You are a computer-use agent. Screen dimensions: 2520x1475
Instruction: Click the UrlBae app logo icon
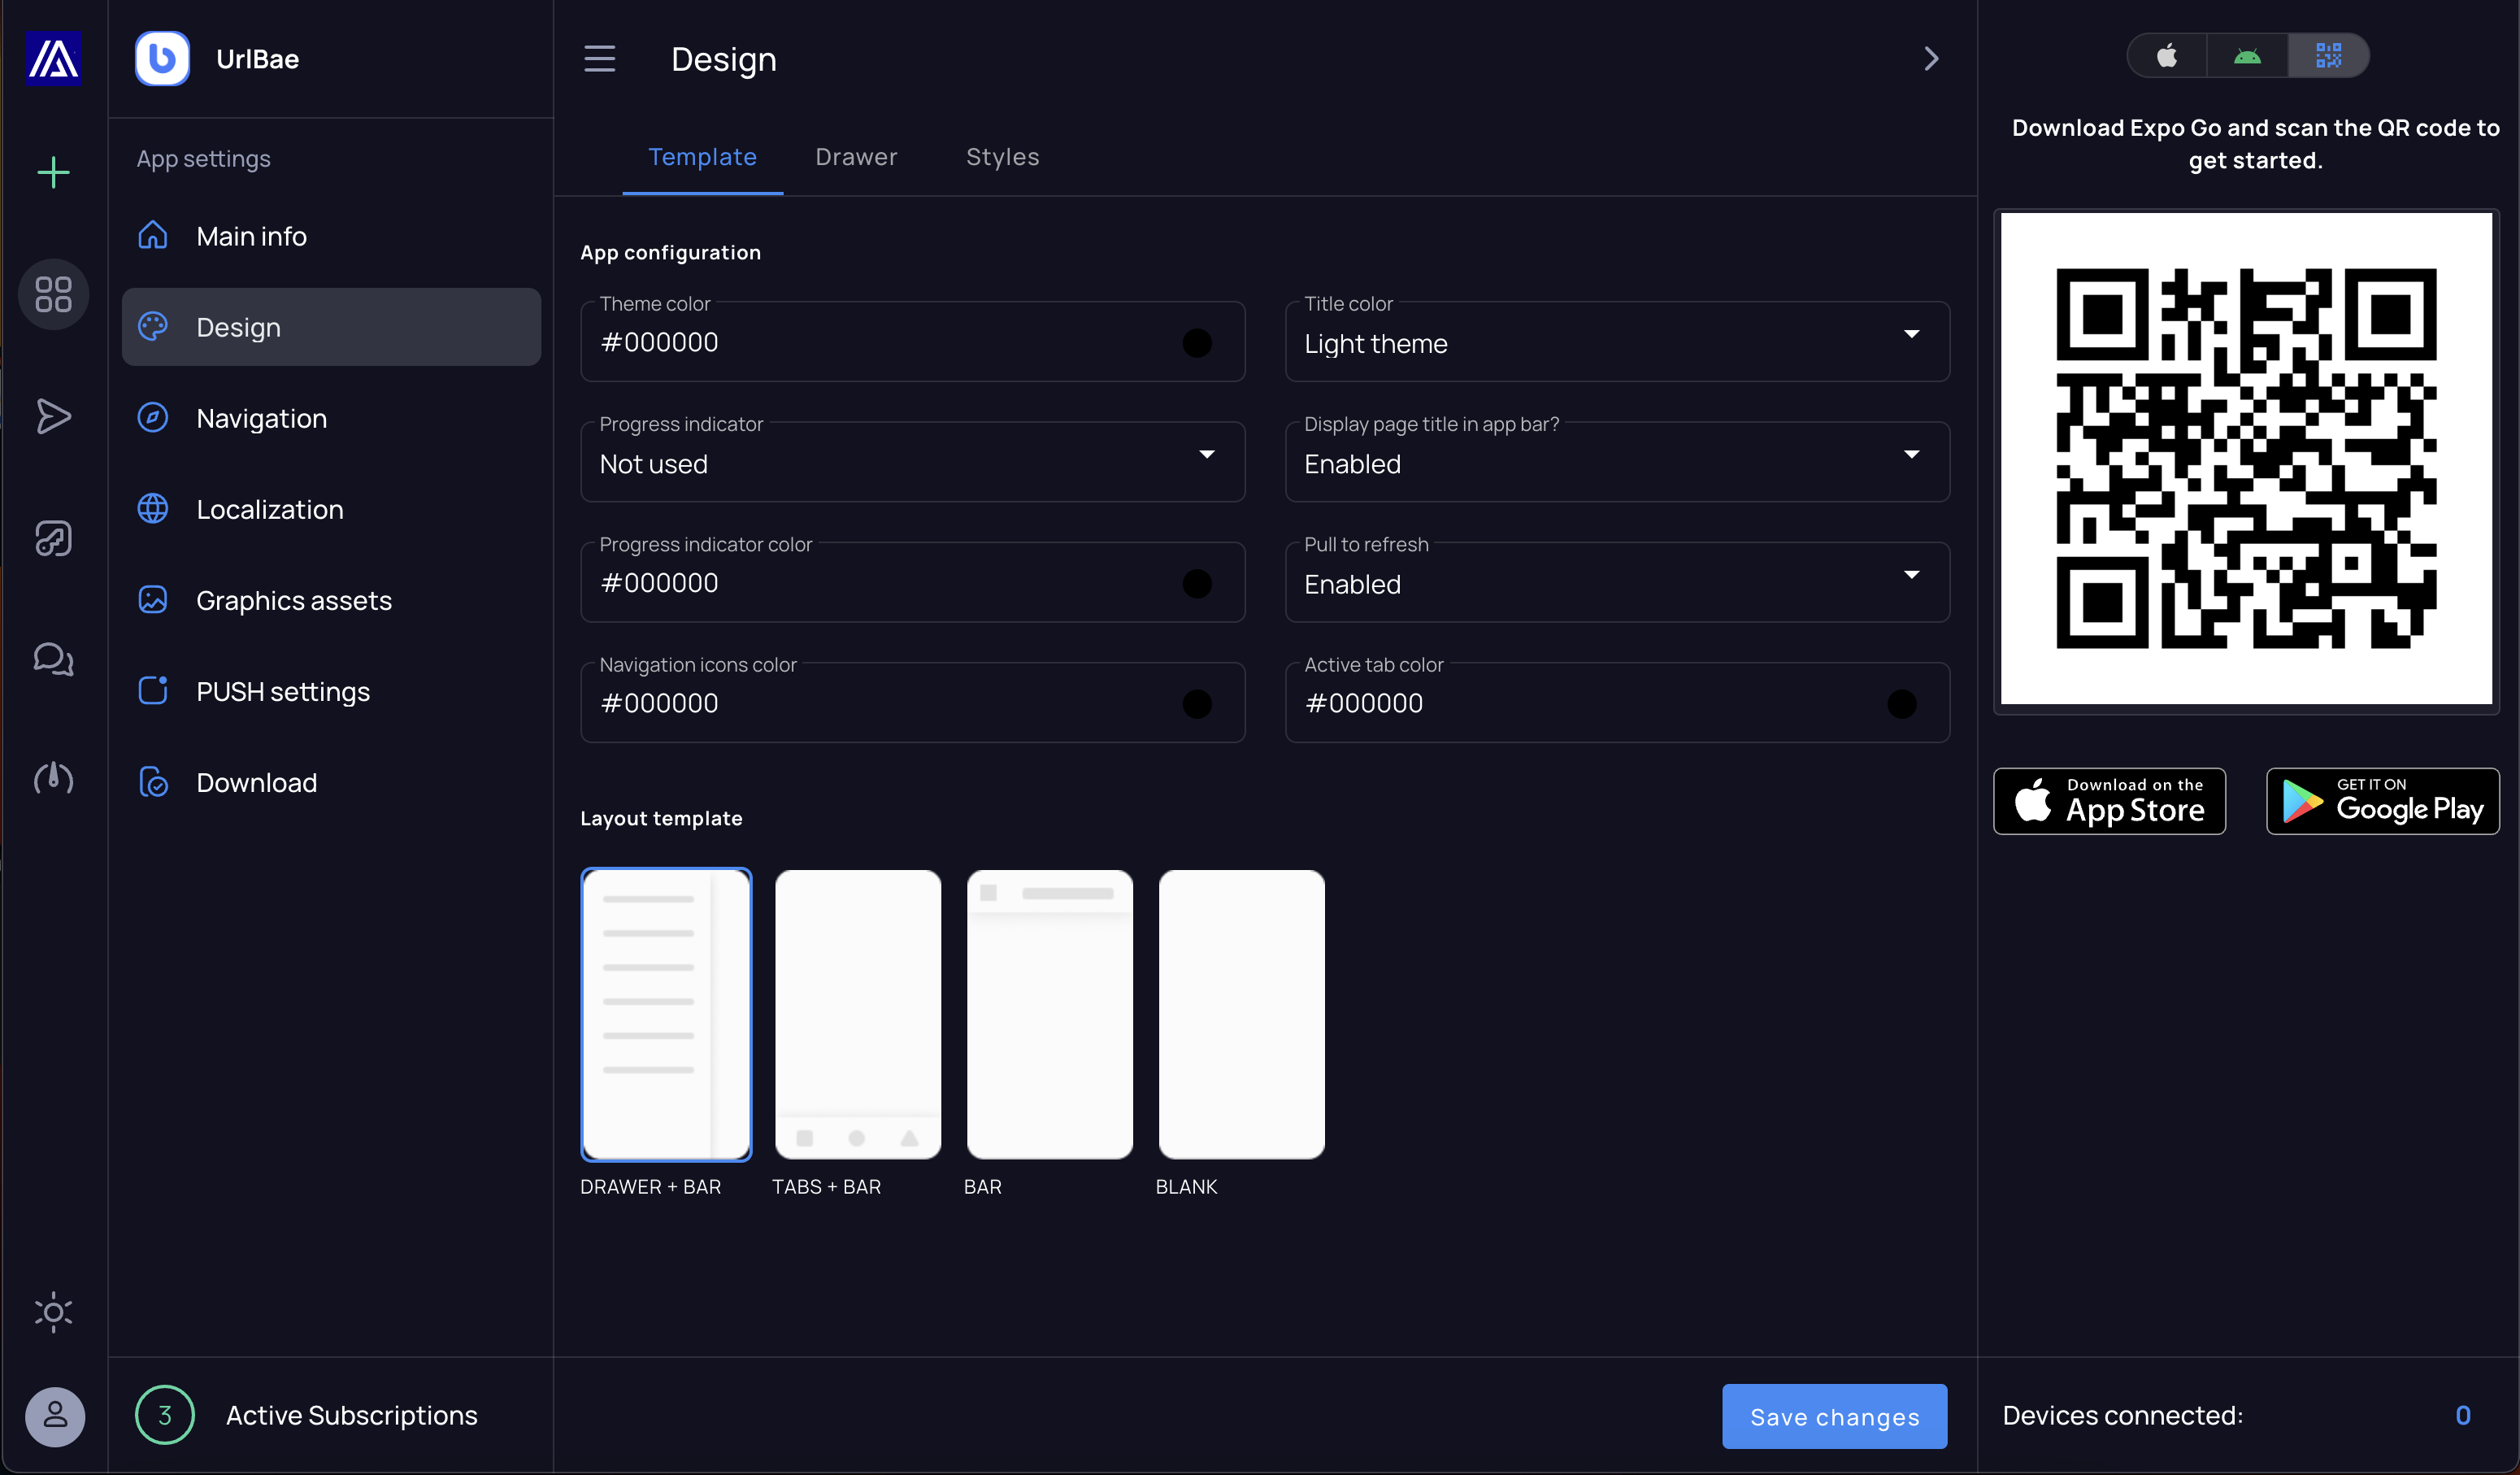pyautogui.click(x=162, y=58)
